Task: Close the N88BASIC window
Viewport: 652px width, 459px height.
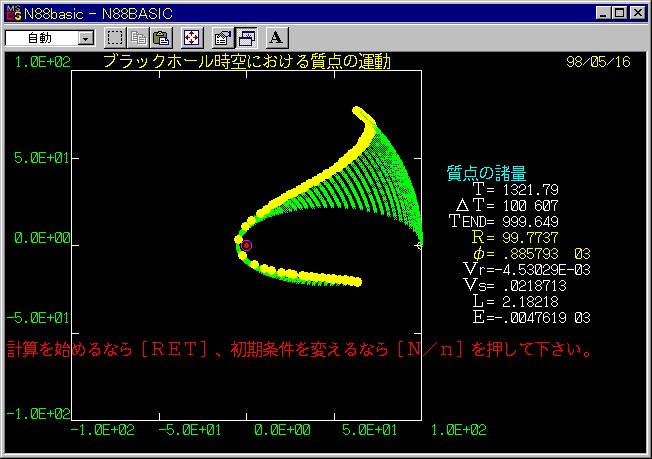Action: 637,13
